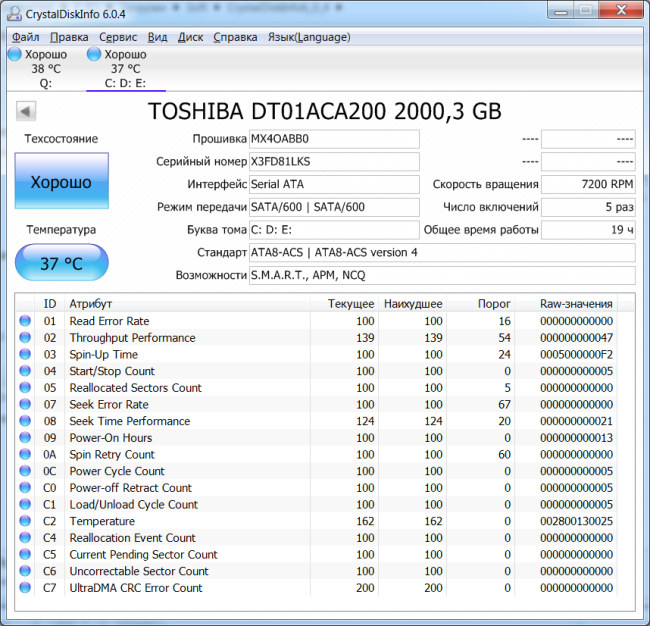Open the Язык(Language) menu
Image resolution: width=650 pixels, height=626 pixels.
coord(308,37)
